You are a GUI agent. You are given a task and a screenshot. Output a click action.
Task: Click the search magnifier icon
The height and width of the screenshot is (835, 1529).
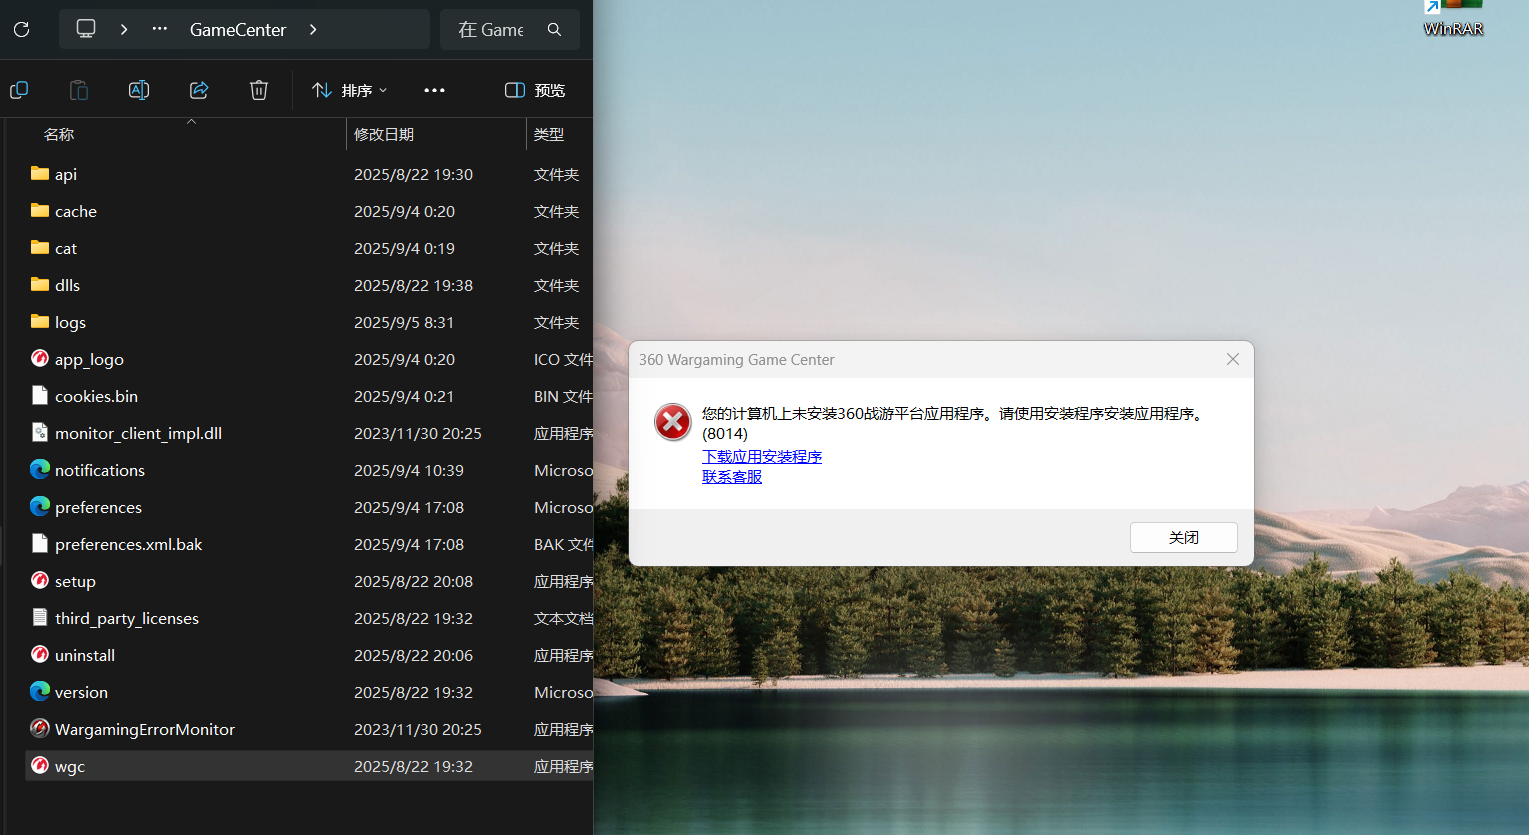[x=554, y=30]
